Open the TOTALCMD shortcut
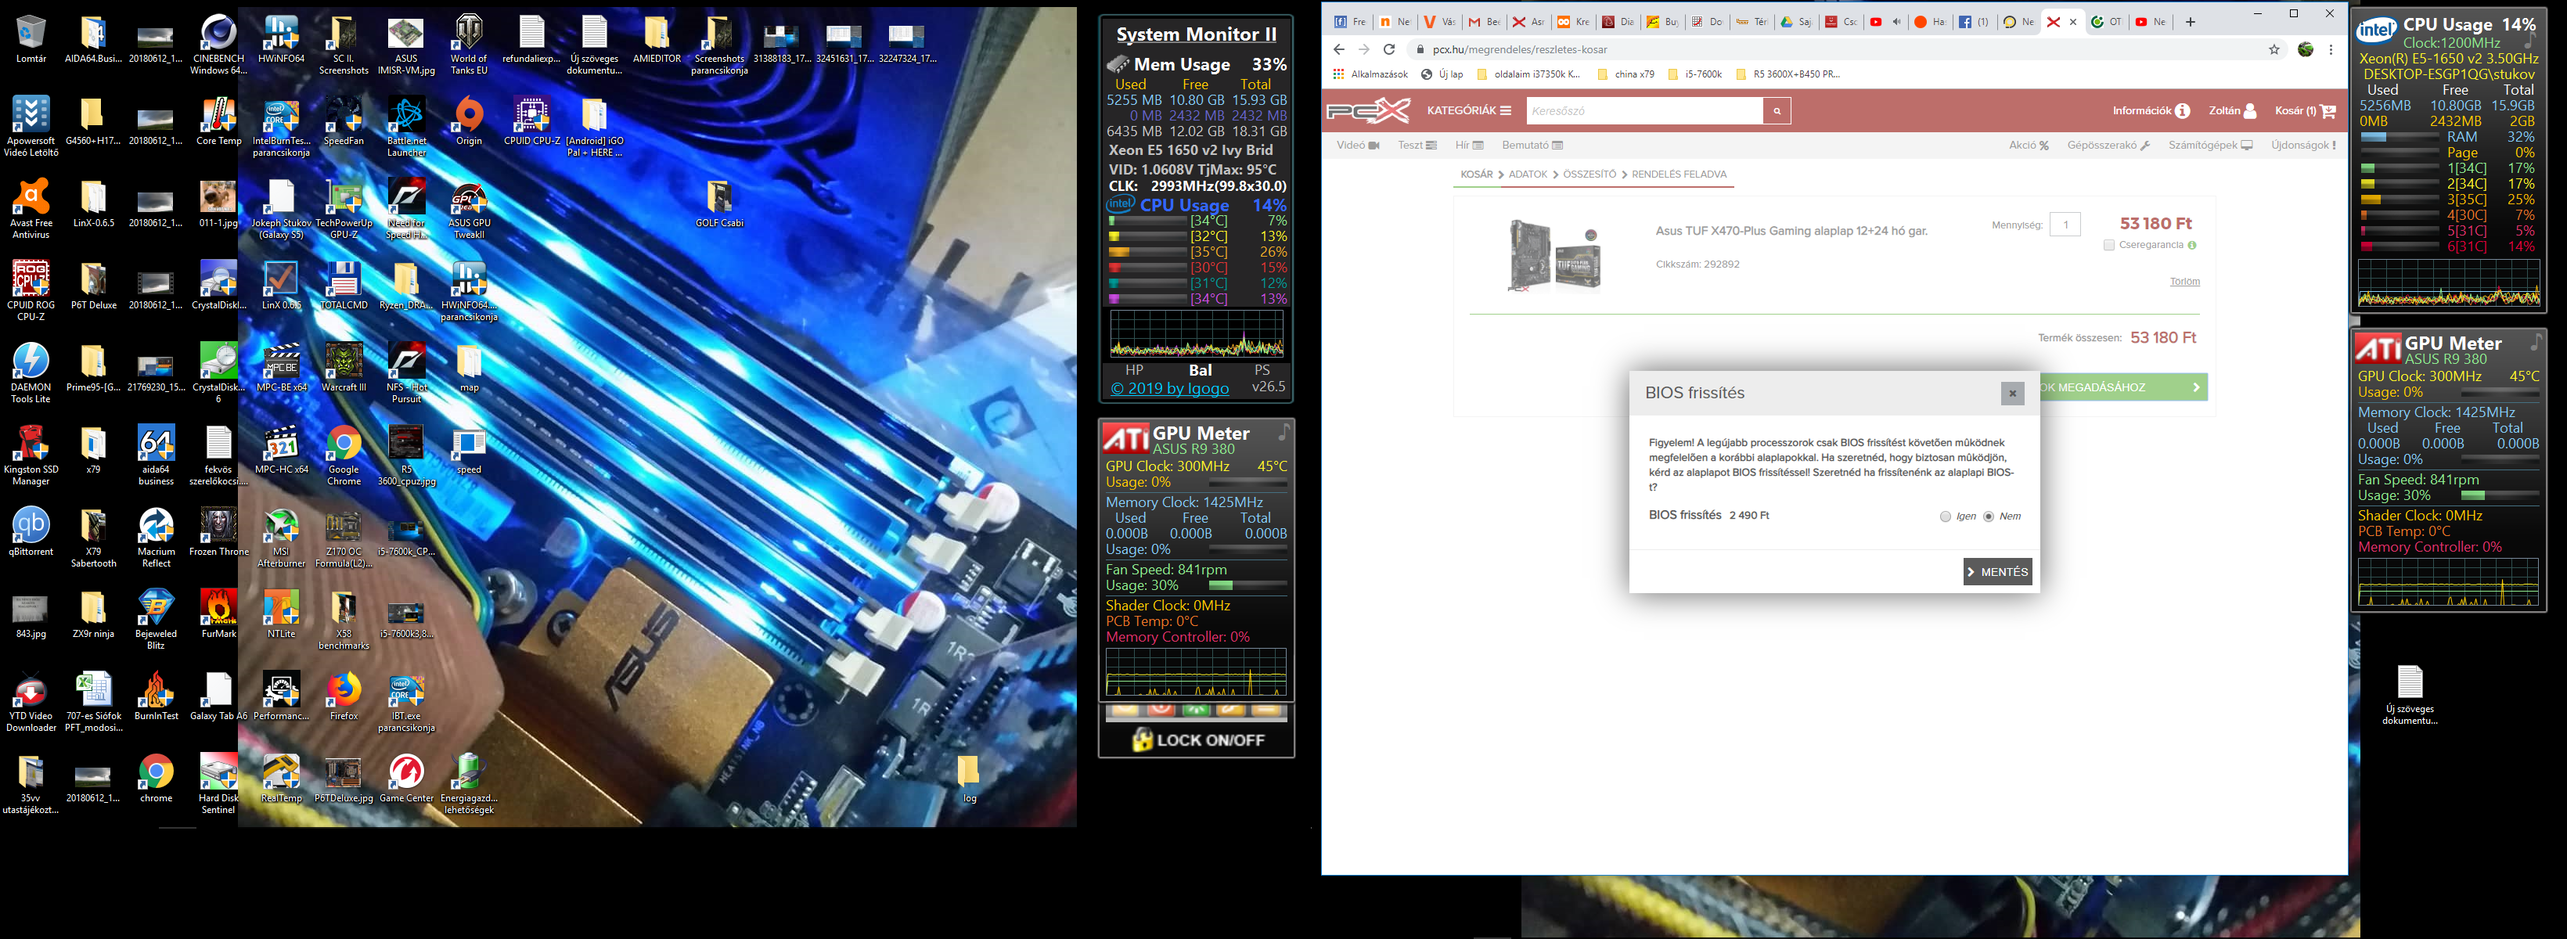2567x939 pixels. tap(343, 286)
